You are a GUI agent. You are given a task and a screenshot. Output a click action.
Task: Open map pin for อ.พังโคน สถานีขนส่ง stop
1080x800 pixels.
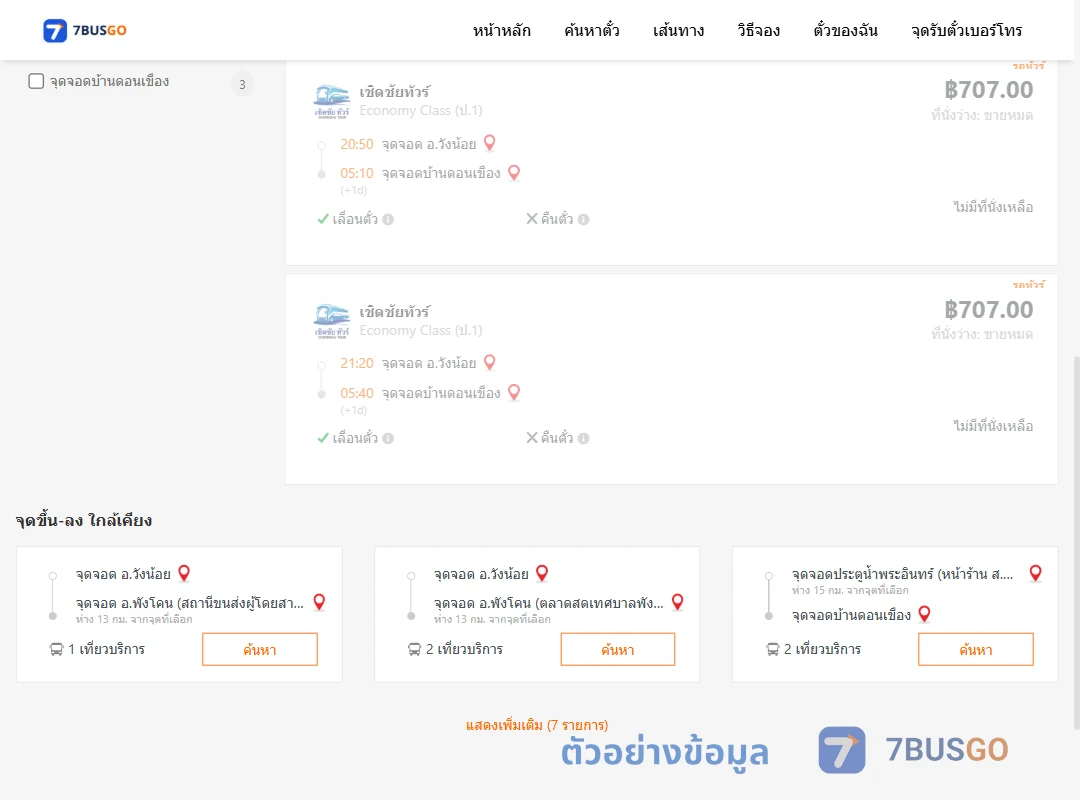click(x=319, y=602)
